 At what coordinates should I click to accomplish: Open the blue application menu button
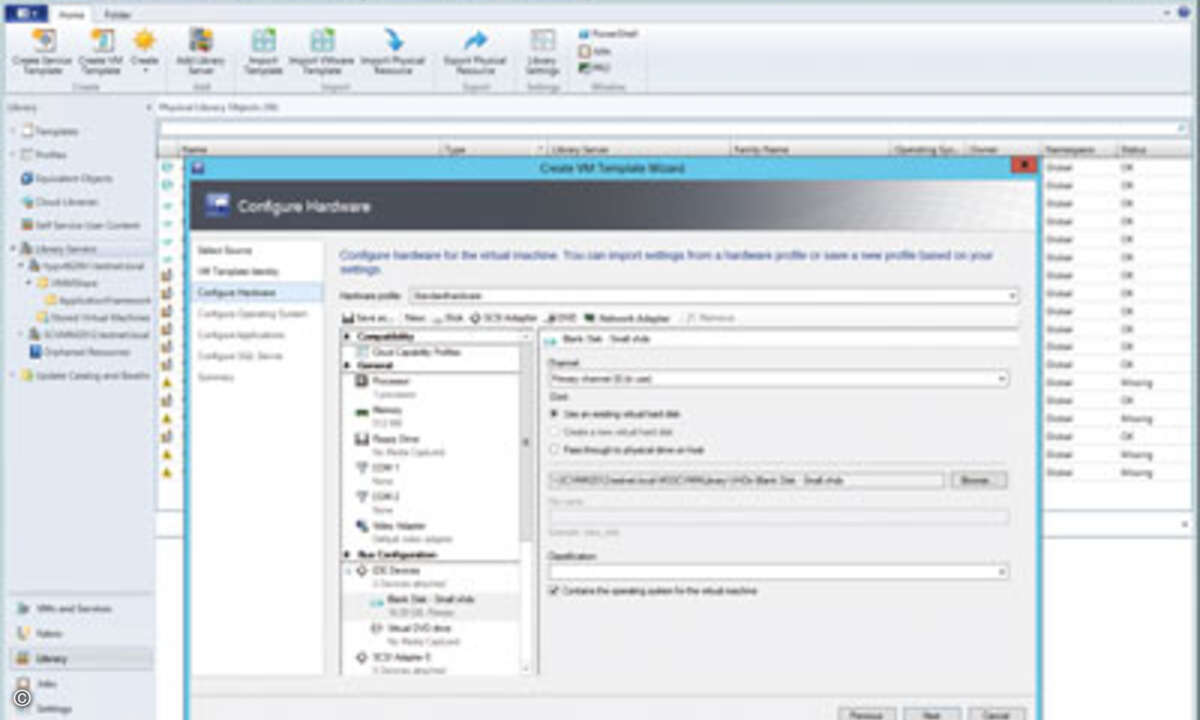(x=26, y=14)
